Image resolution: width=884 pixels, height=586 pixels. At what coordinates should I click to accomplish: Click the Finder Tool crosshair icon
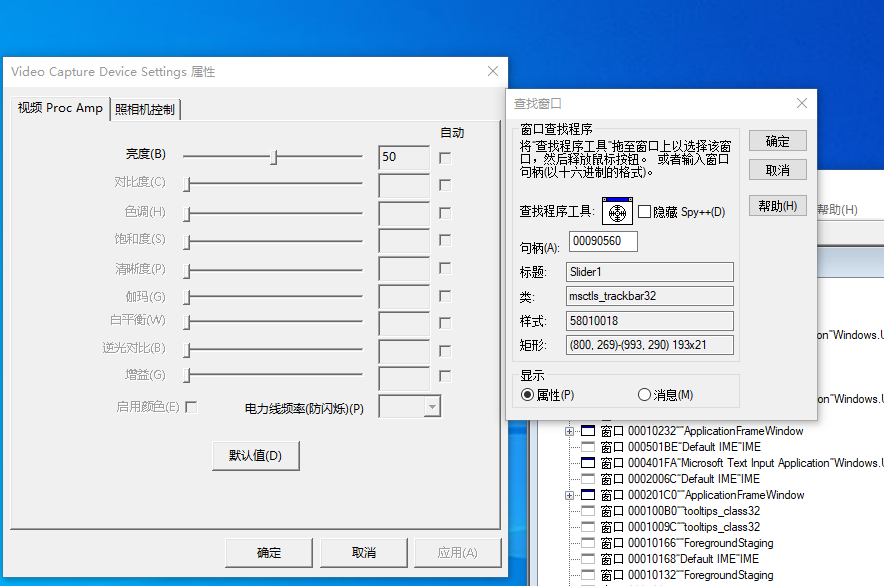(x=617, y=212)
